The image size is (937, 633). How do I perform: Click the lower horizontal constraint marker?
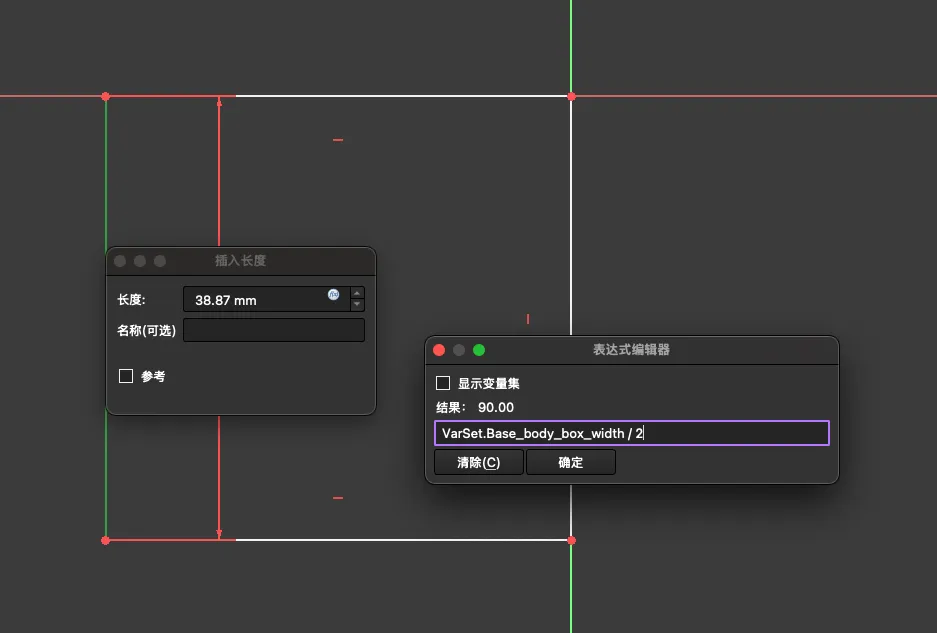coord(338,497)
